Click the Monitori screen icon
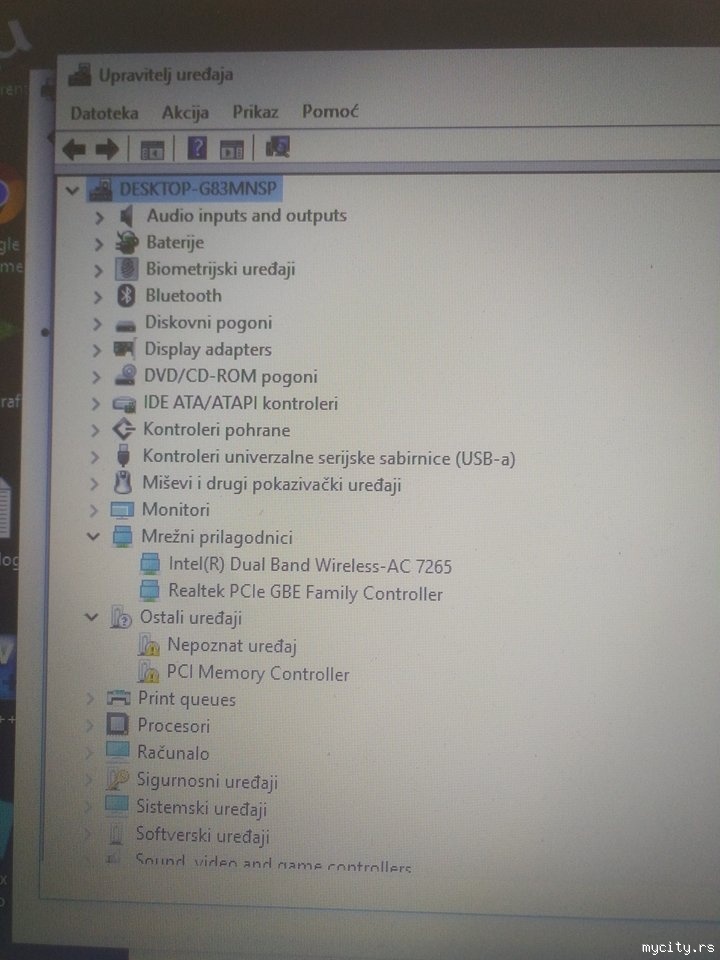 122,510
